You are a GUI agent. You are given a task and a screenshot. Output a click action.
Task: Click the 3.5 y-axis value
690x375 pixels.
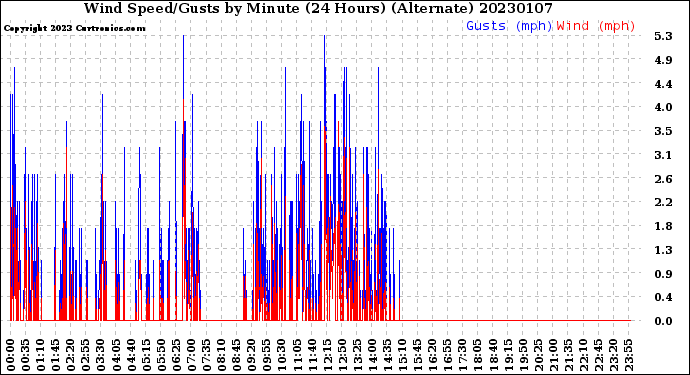click(x=663, y=131)
